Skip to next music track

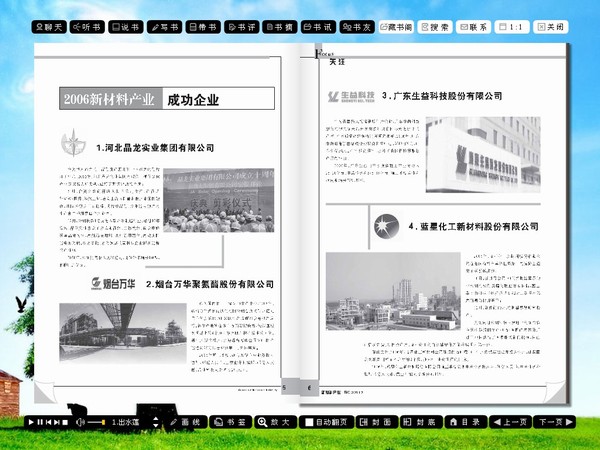pos(57,422)
